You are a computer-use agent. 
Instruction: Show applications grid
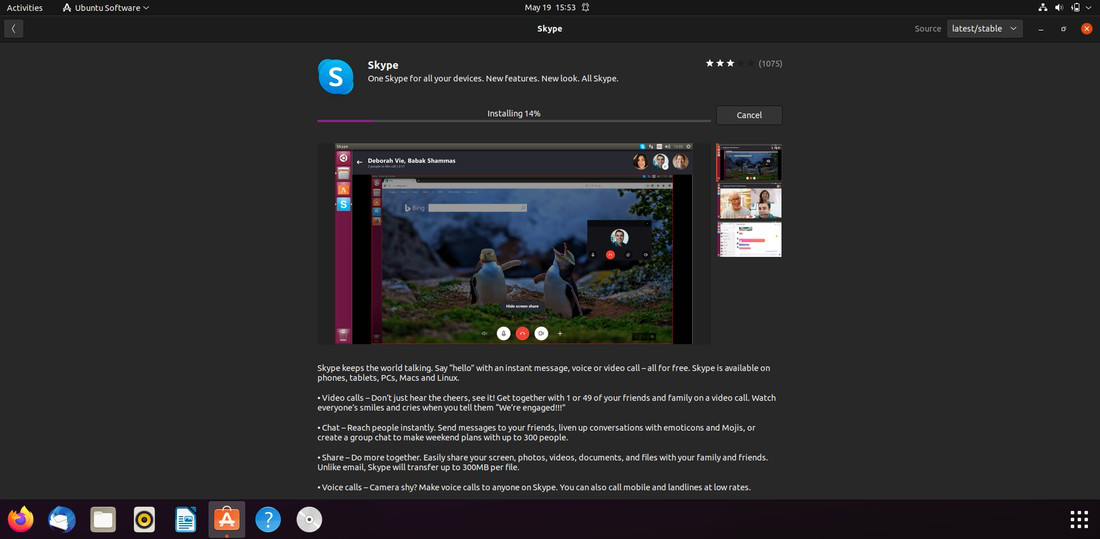click(x=1079, y=519)
